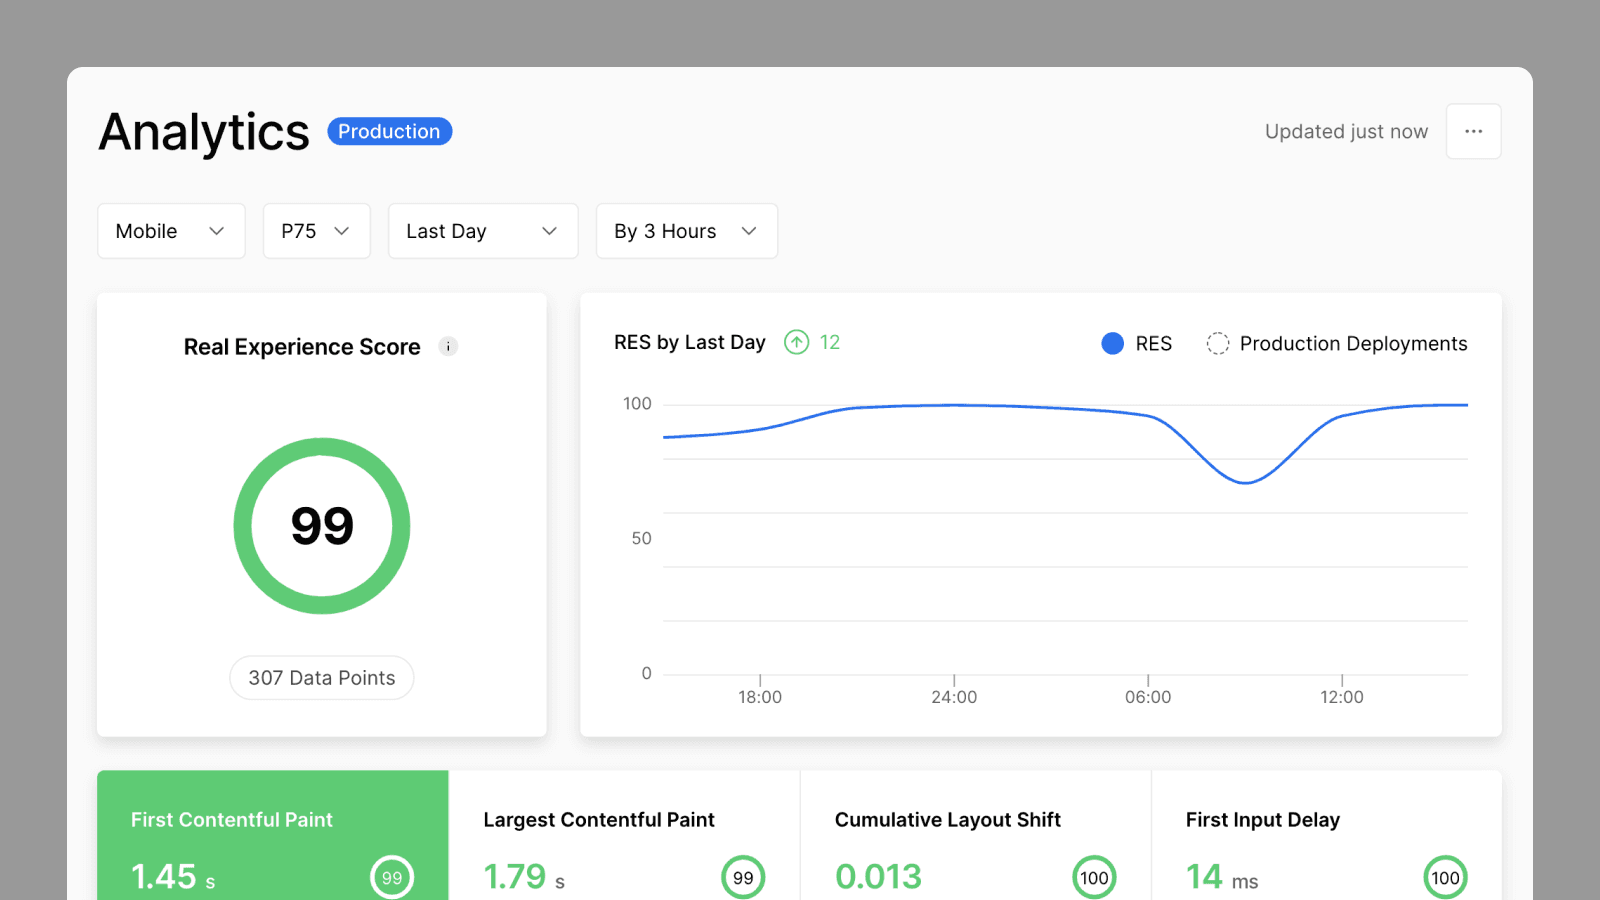Click the 100 badge on Cumulative Layout Shift

[x=1094, y=877]
